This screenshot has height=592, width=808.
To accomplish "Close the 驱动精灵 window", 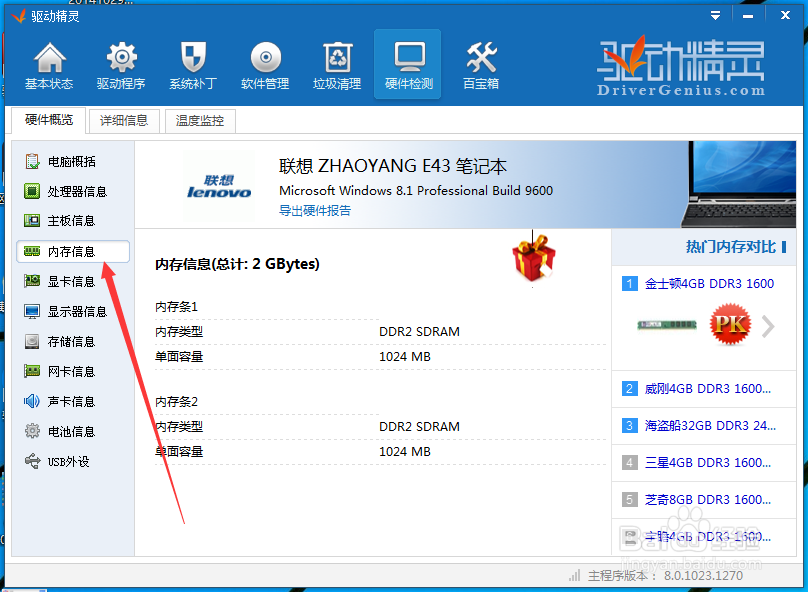I will click(x=785, y=15).
